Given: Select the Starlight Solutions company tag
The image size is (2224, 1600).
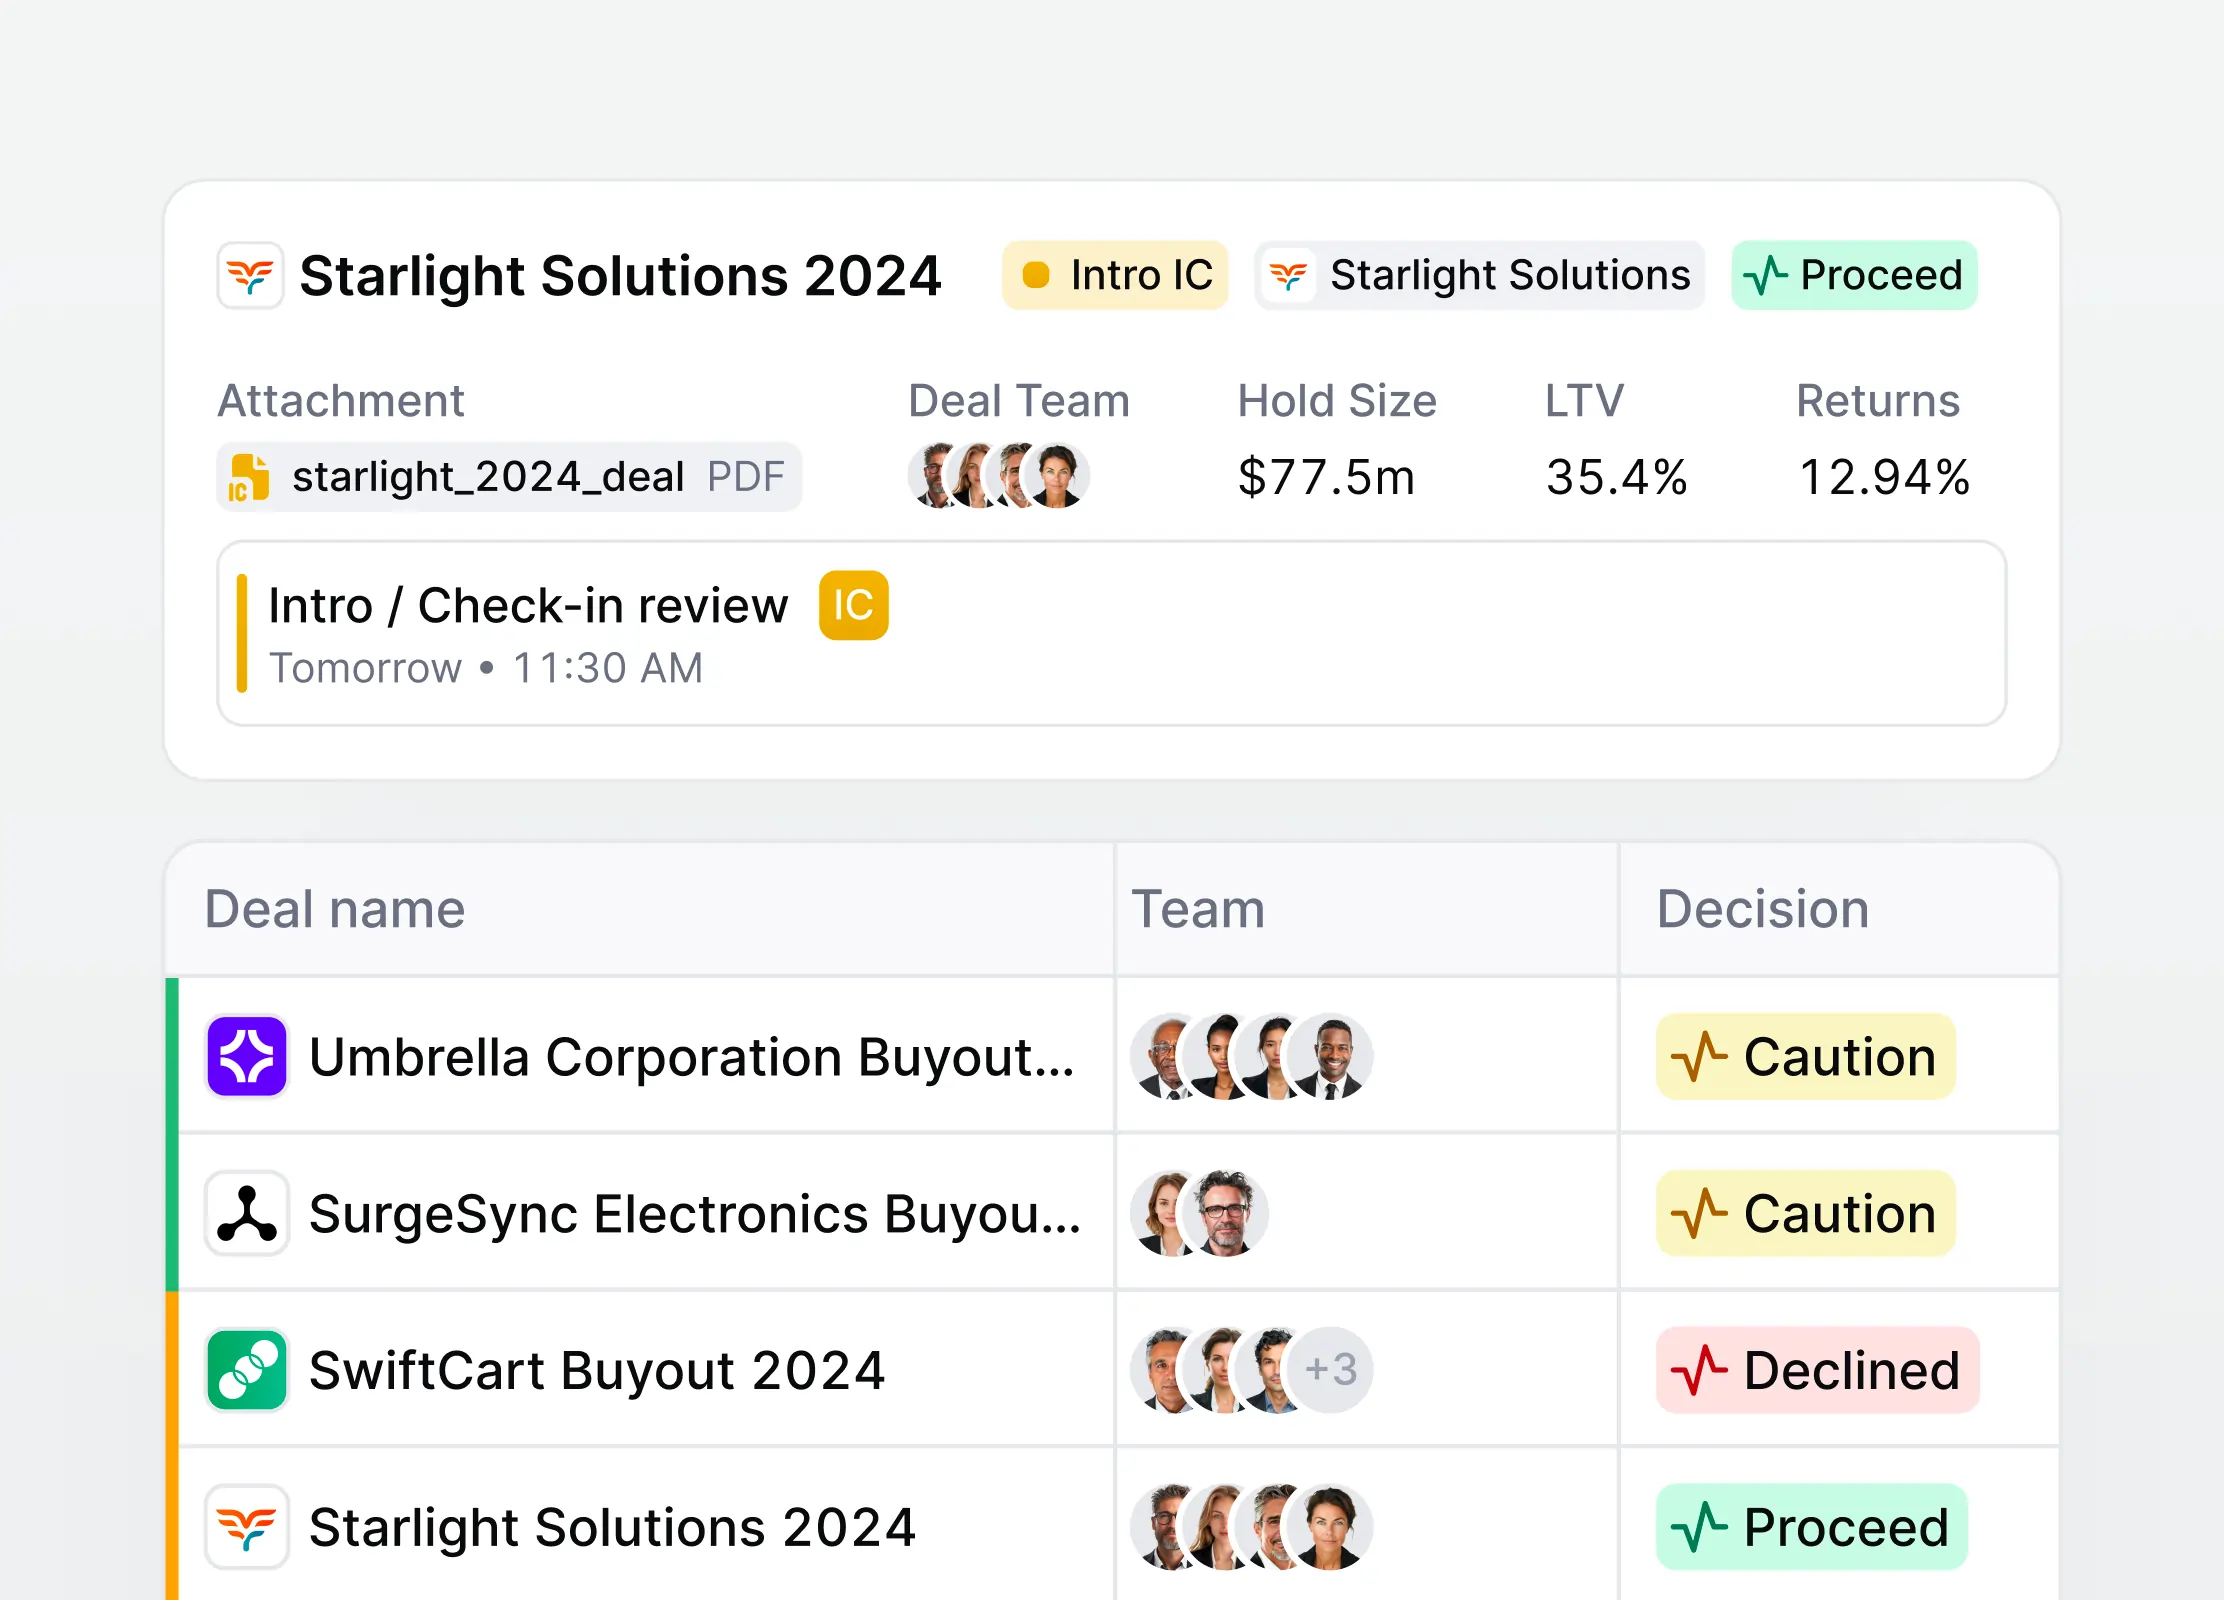Looking at the screenshot, I should 1479,275.
